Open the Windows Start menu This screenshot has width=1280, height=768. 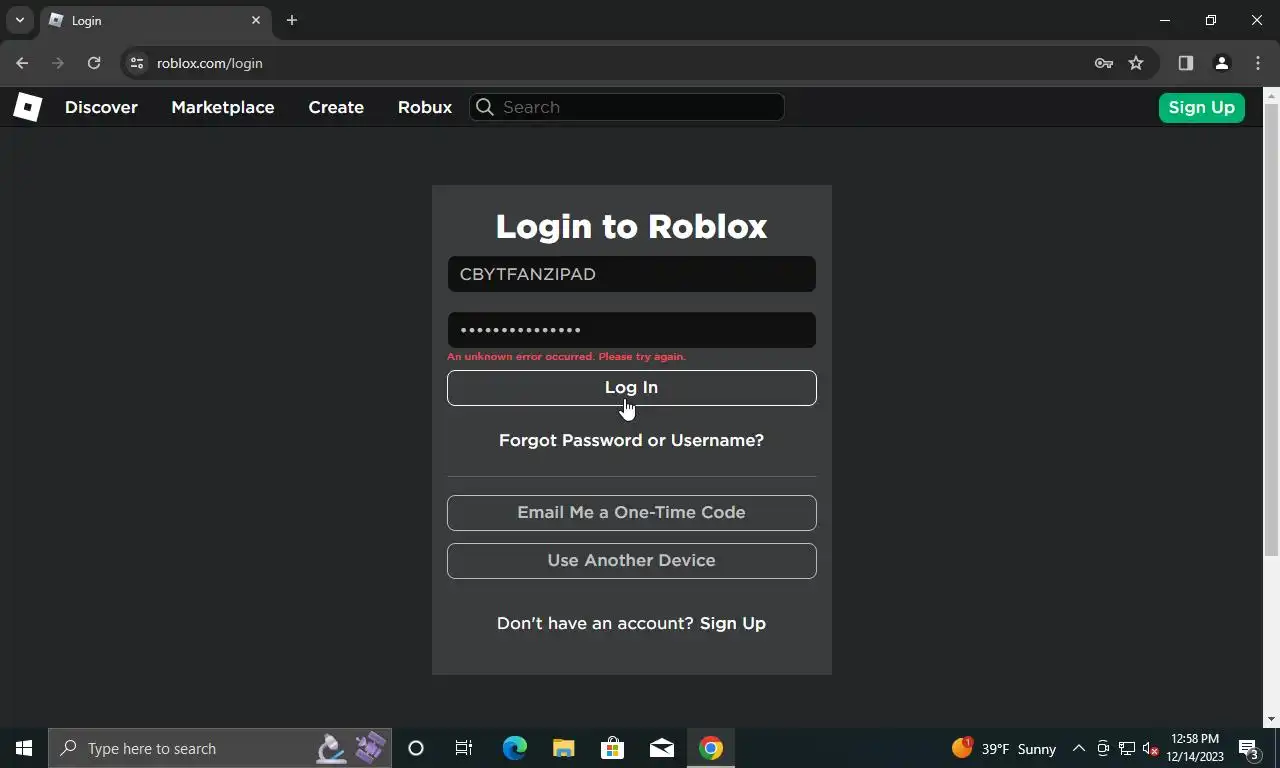click(24, 748)
